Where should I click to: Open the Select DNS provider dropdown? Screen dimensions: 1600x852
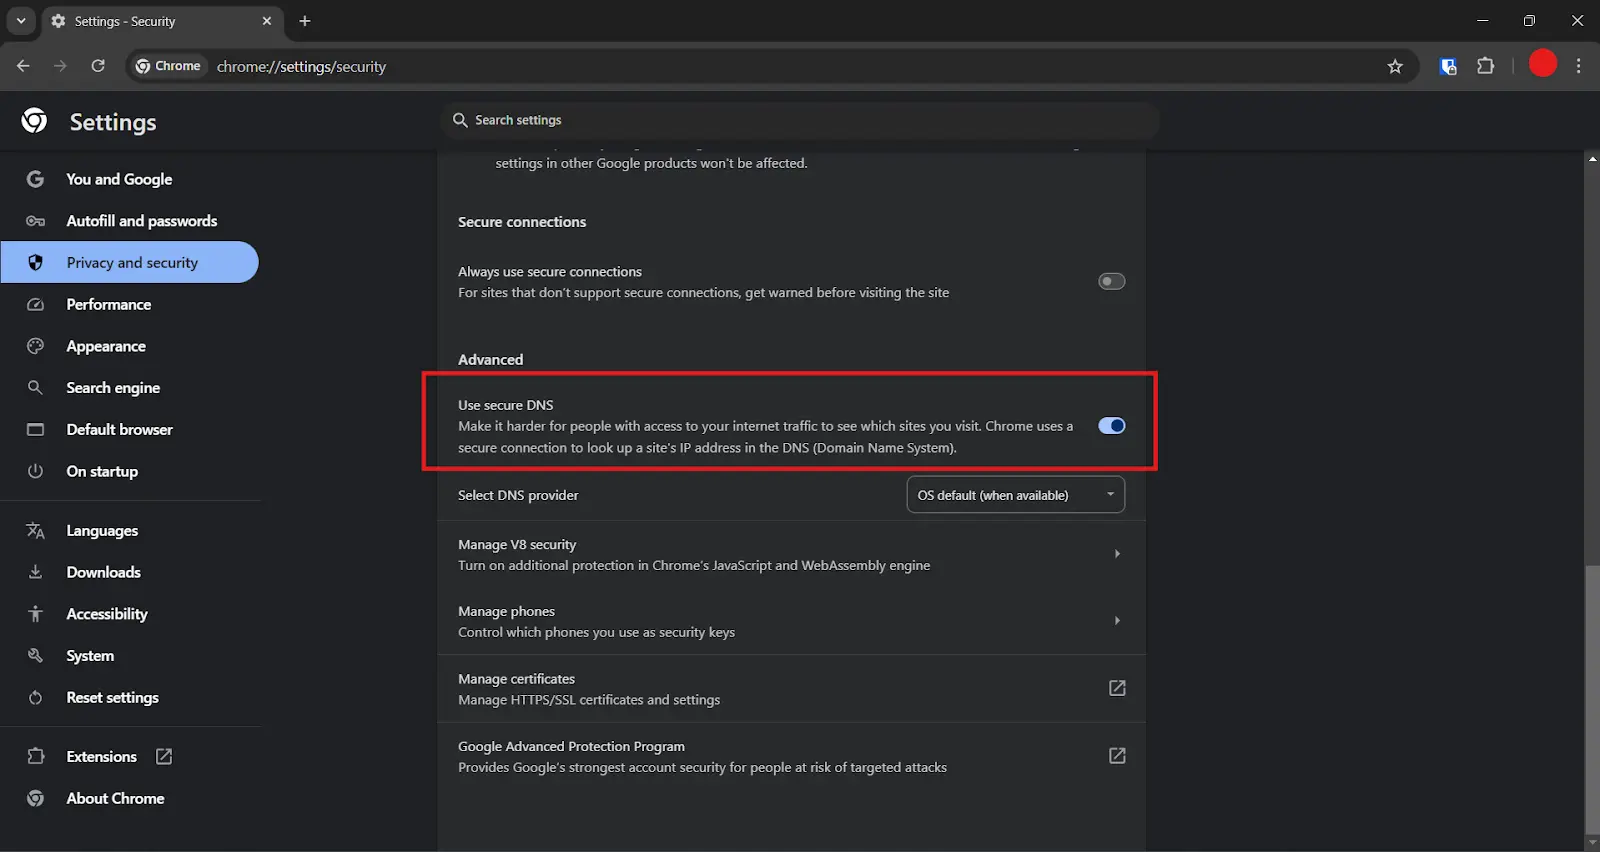point(1015,495)
